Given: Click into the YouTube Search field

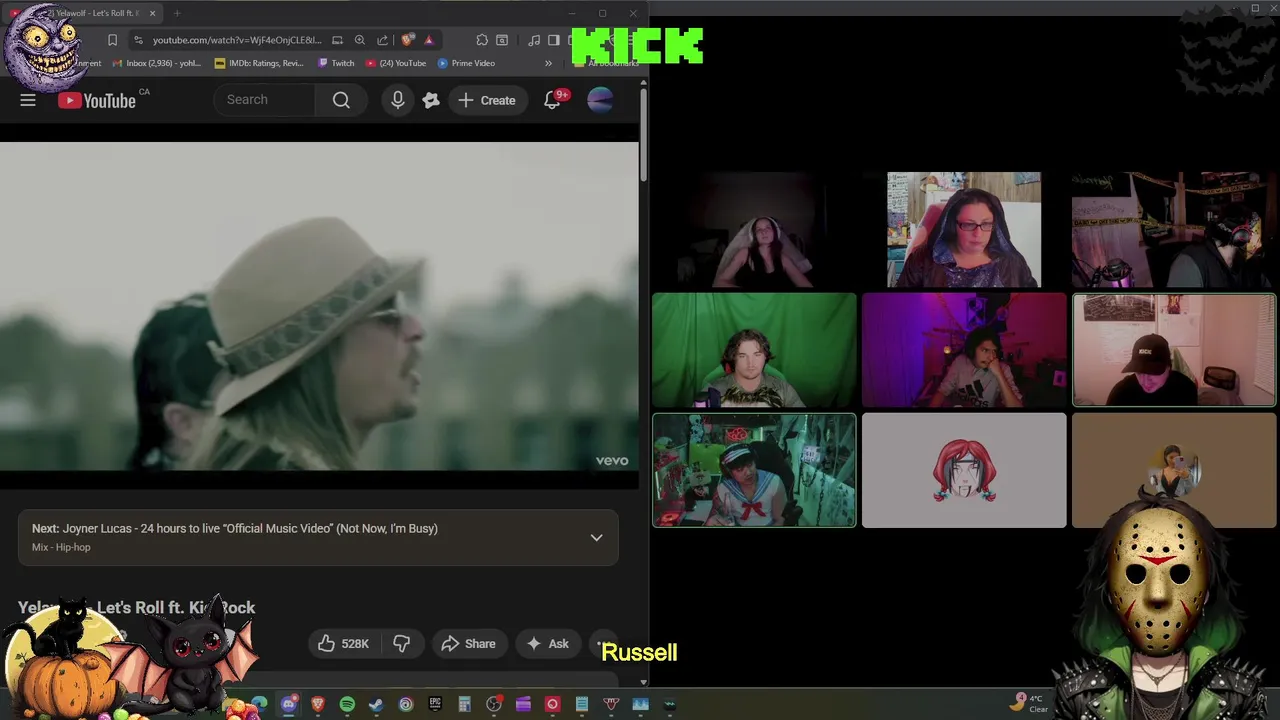Looking at the screenshot, I should click(266, 100).
